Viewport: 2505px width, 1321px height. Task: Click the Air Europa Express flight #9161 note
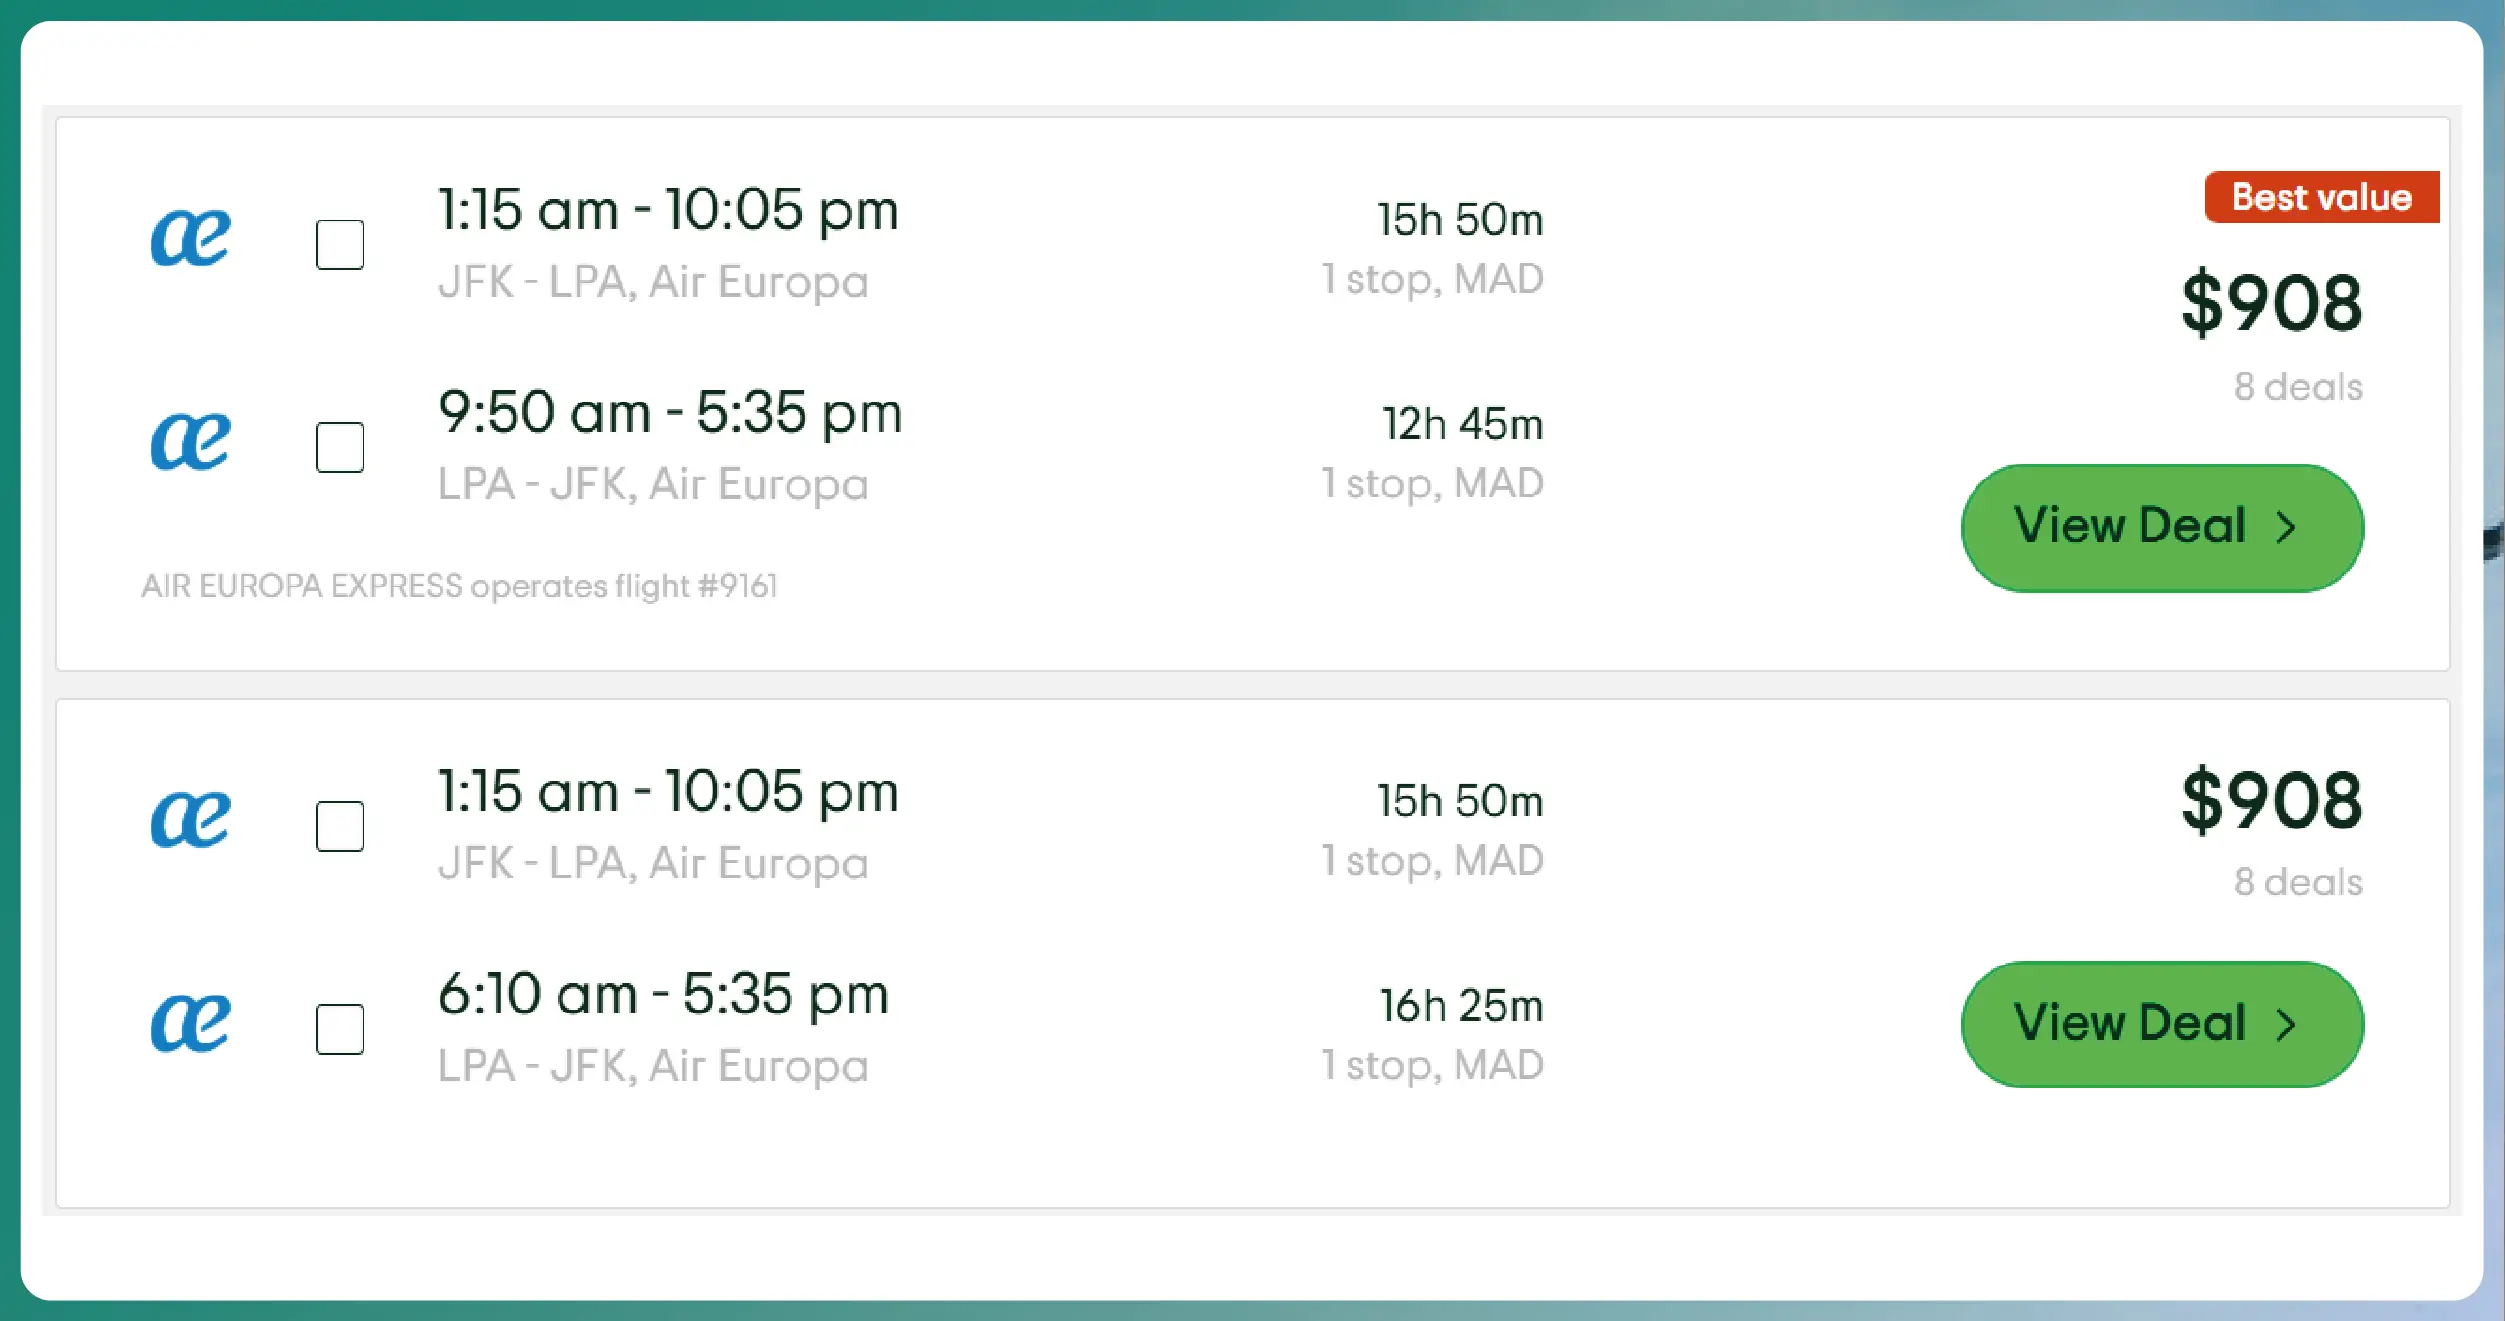(x=459, y=586)
